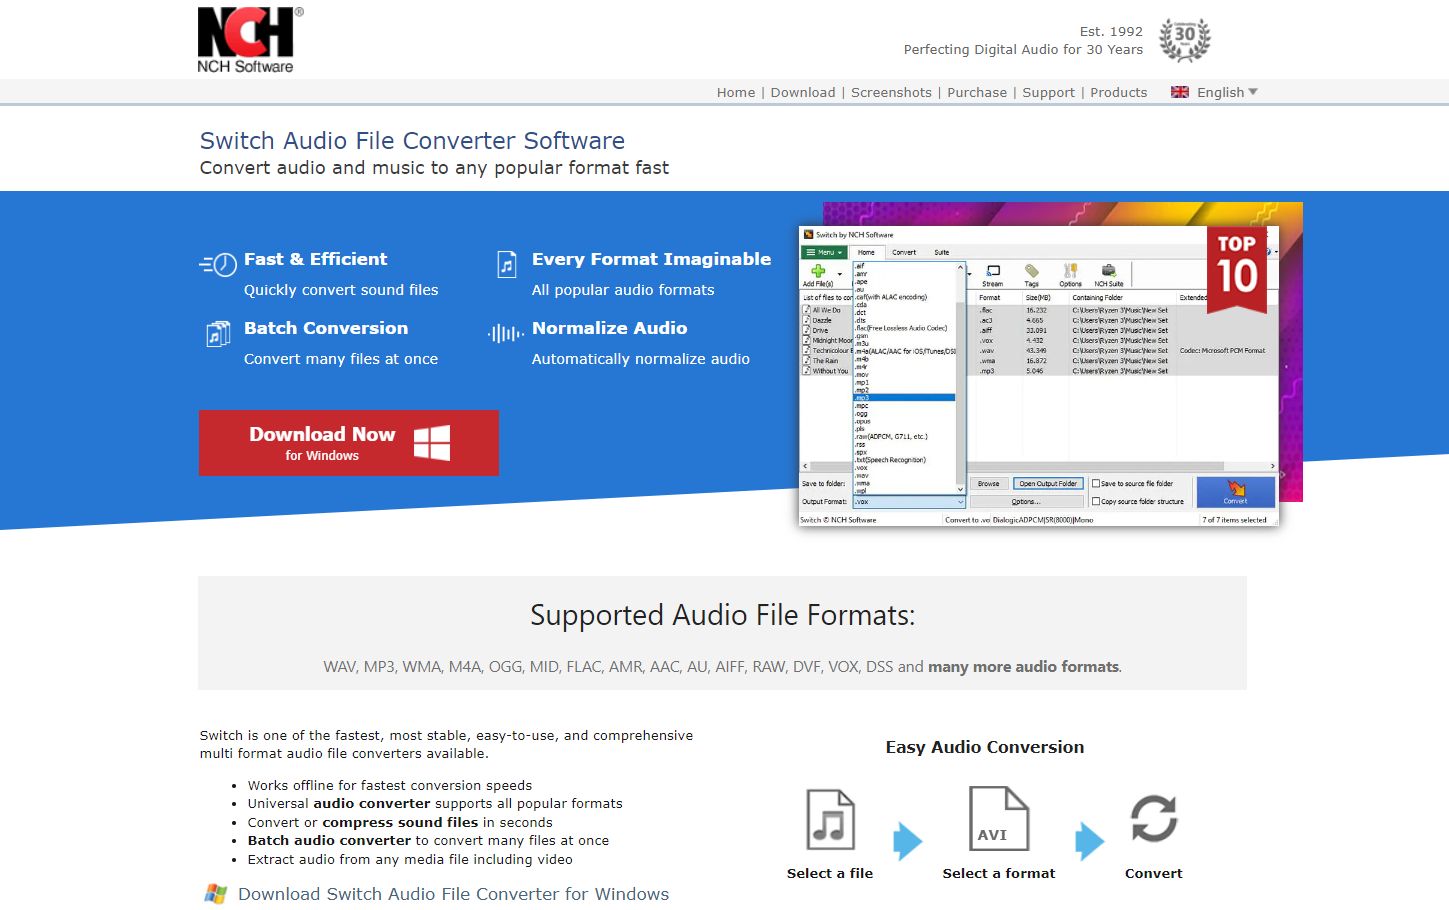Click left arrow of Switch horizontal scrollbar
This screenshot has width=1449, height=910.
coord(805,466)
